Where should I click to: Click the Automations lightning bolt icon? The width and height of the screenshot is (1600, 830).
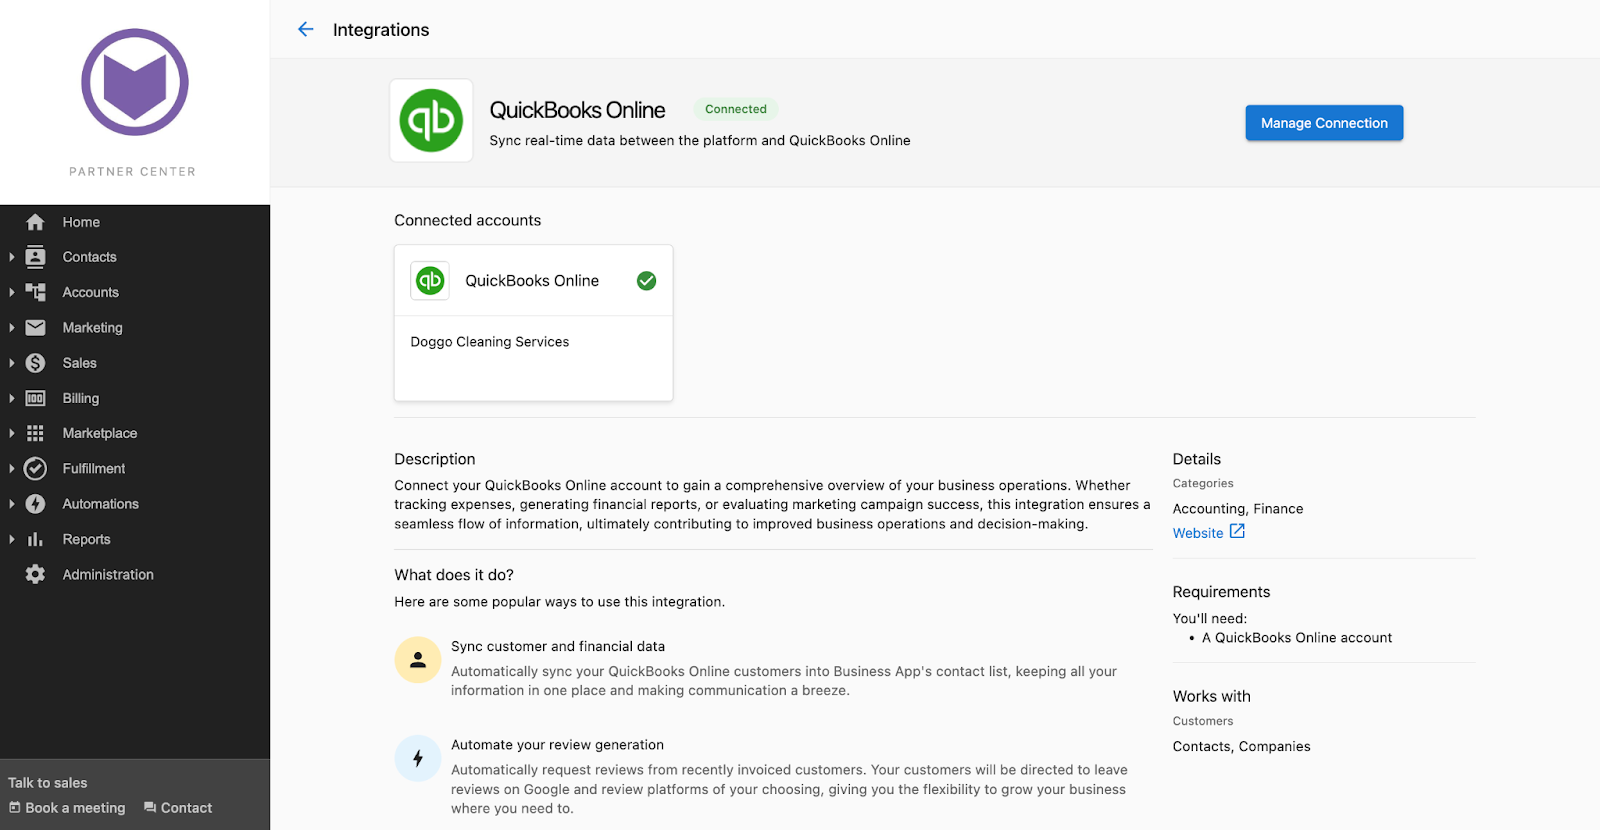click(35, 504)
